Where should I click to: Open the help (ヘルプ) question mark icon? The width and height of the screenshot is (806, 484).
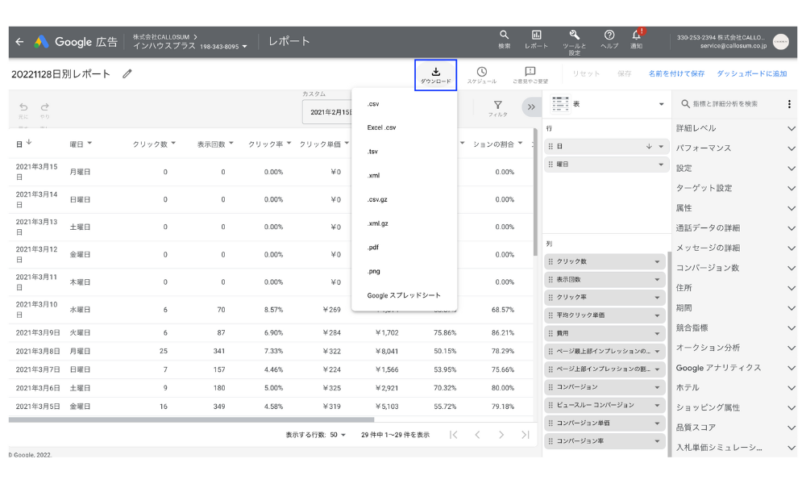[609, 37]
